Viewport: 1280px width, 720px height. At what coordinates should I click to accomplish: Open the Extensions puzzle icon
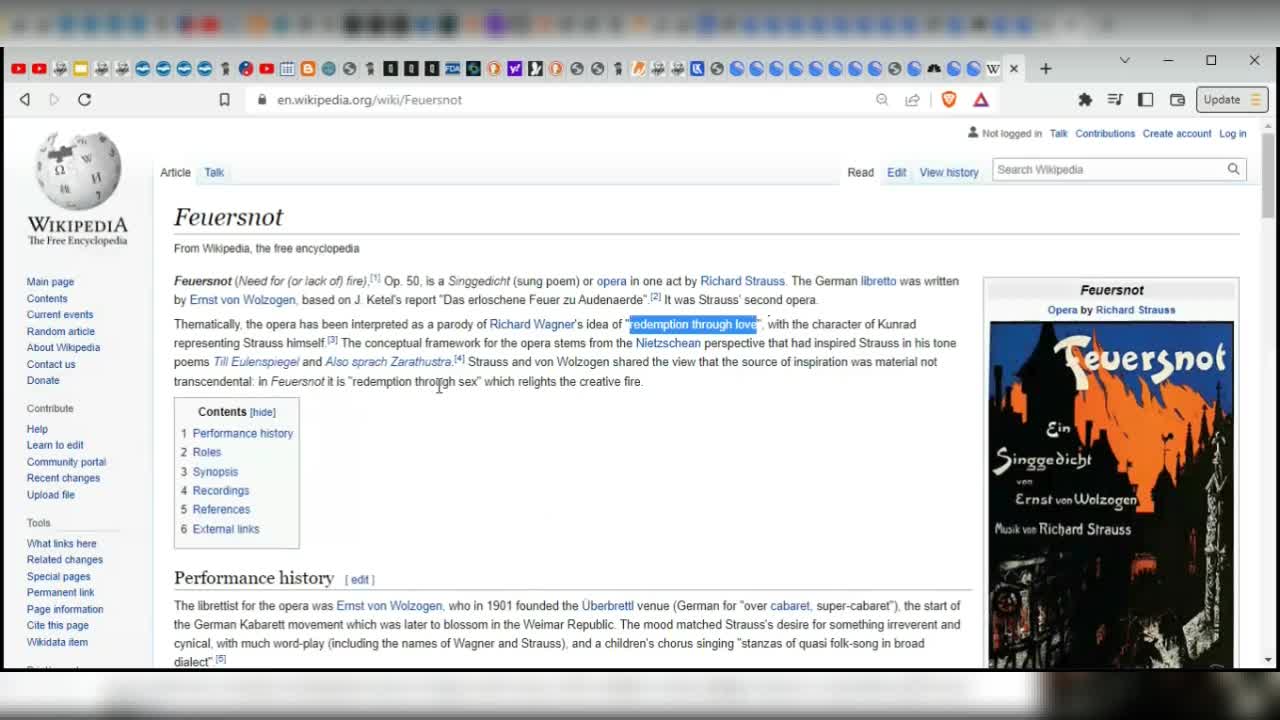1085,100
